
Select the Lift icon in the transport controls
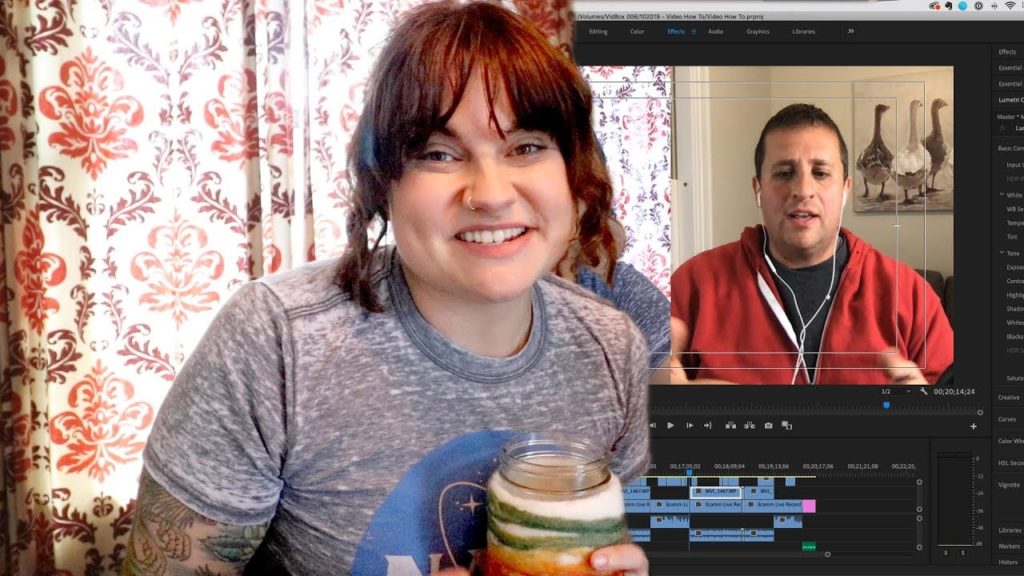point(729,426)
